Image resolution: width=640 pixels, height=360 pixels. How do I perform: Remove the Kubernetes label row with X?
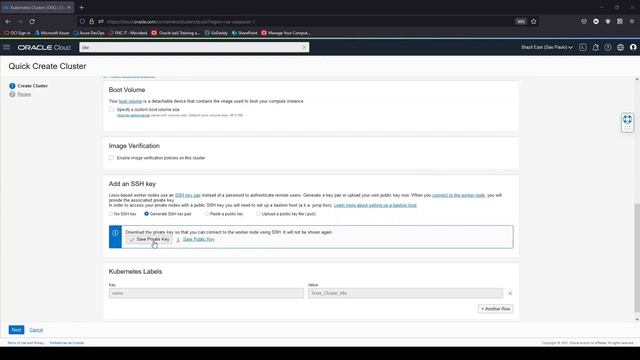pos(510,293)
